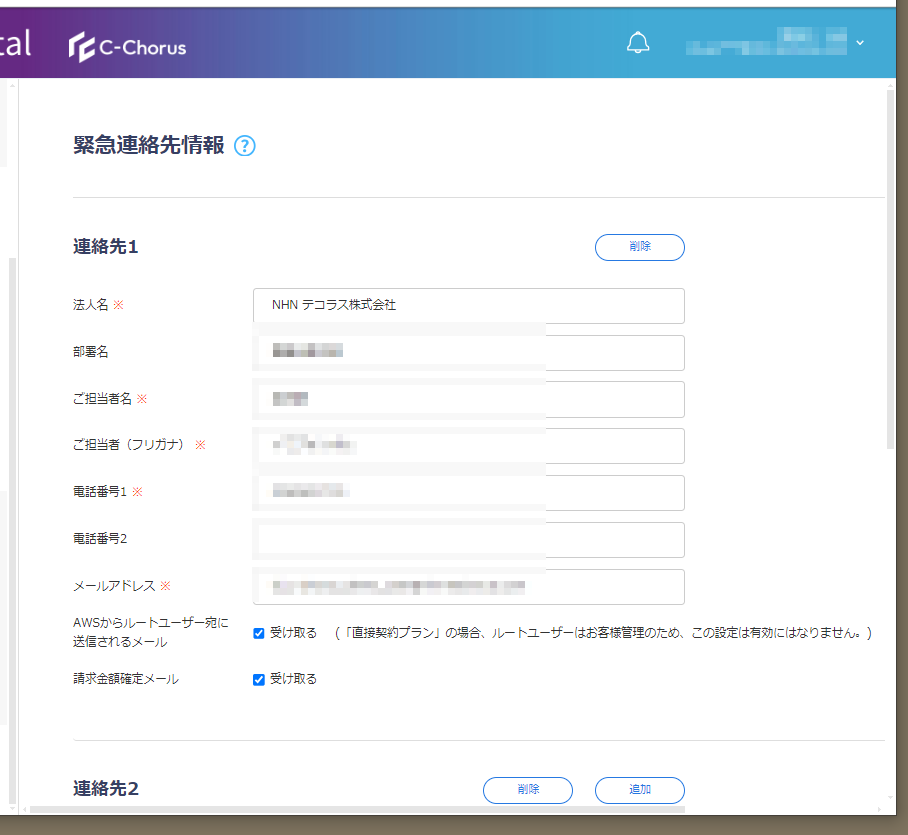The height and width of the screenshot is (835, 908).
Task: Click the blurred account name in header
Action: (765, 43)
